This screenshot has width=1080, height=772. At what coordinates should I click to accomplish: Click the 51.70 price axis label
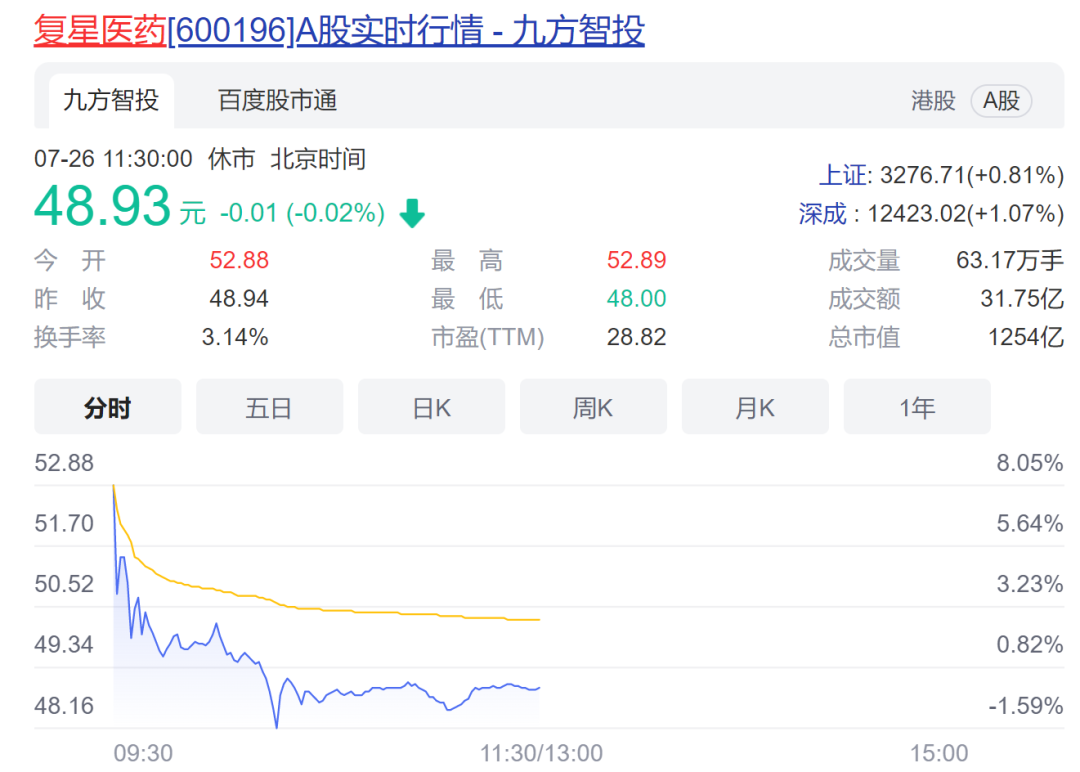(x=64, y=523)
